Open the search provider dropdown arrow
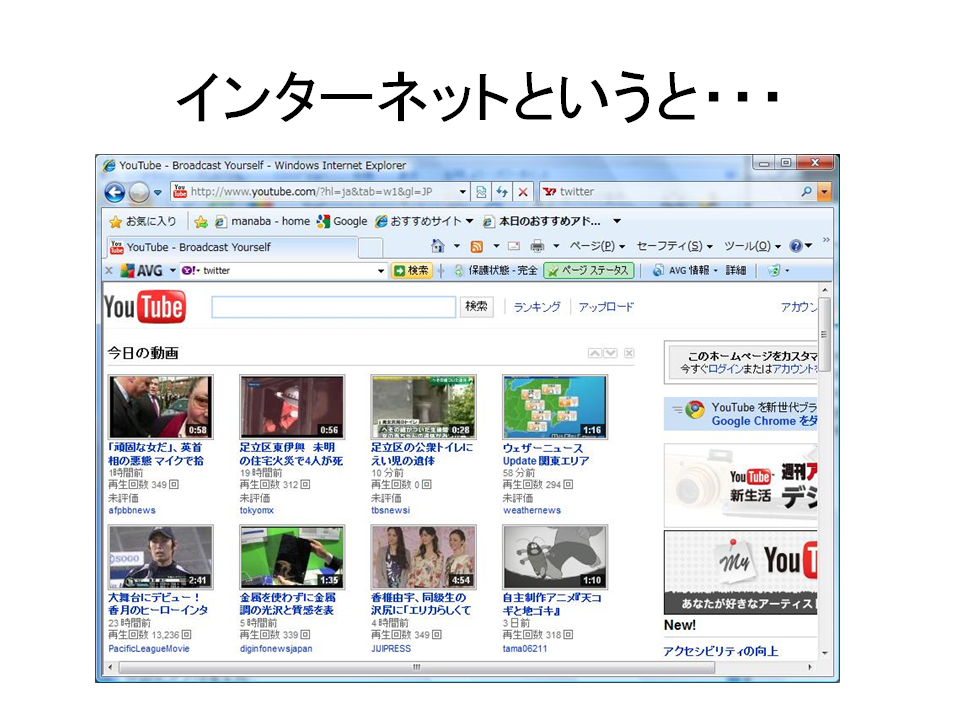 pyautogui.click(x=825, y=192)
